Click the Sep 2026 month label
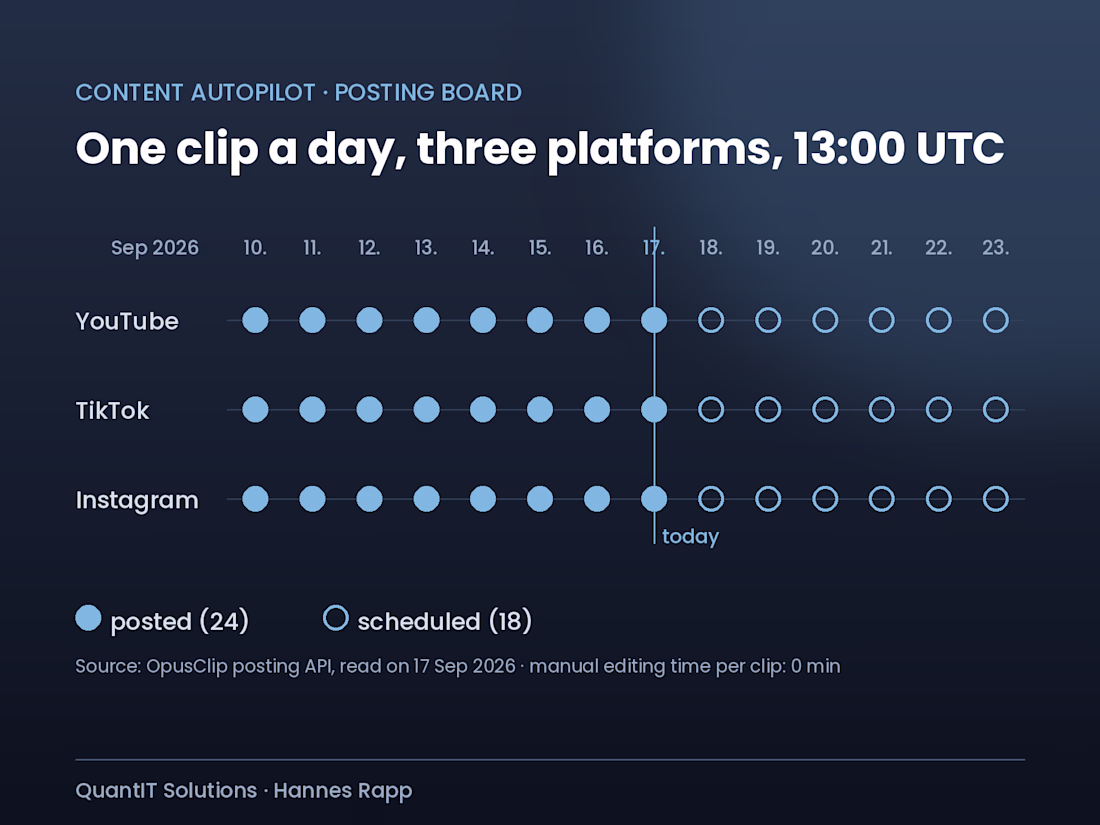The height and width of the screenshot is (825, 1100). [155, 248]
